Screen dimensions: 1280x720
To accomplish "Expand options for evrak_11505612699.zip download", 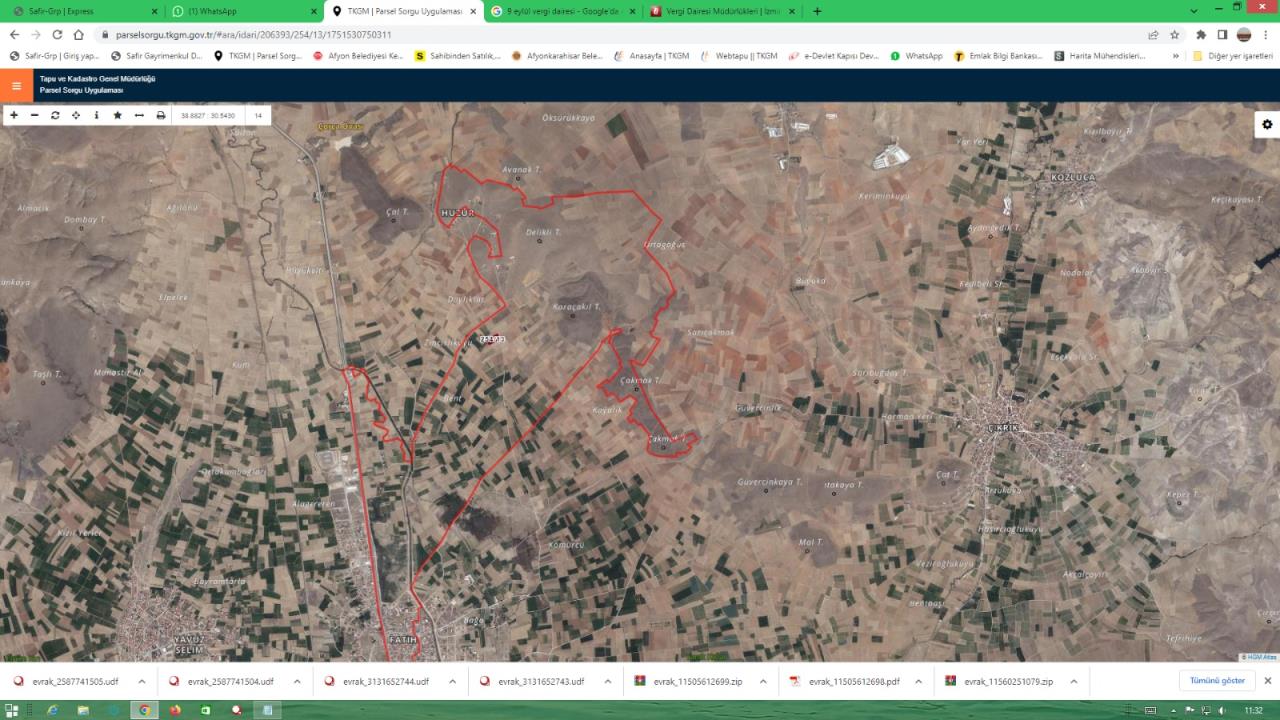I will [763, 681].
